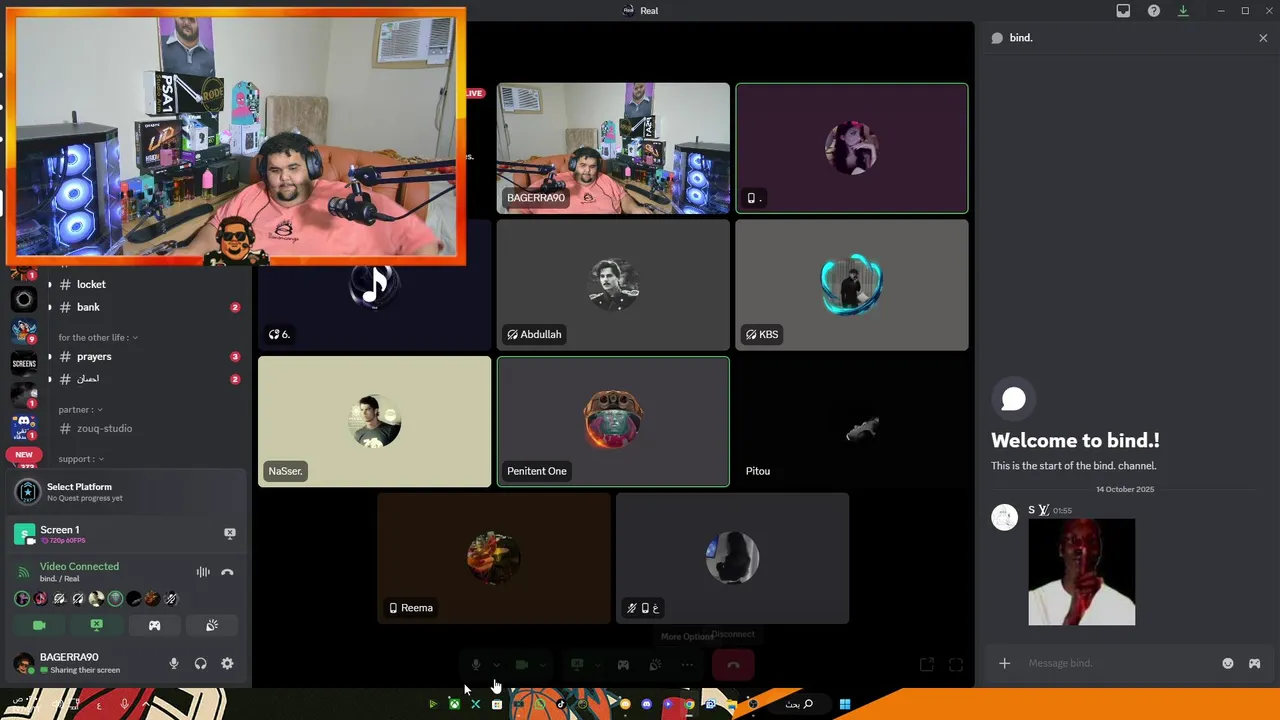
Task: Open the attachment plus button in chat
Action: pyautogui.click(x=1005, y=663)
